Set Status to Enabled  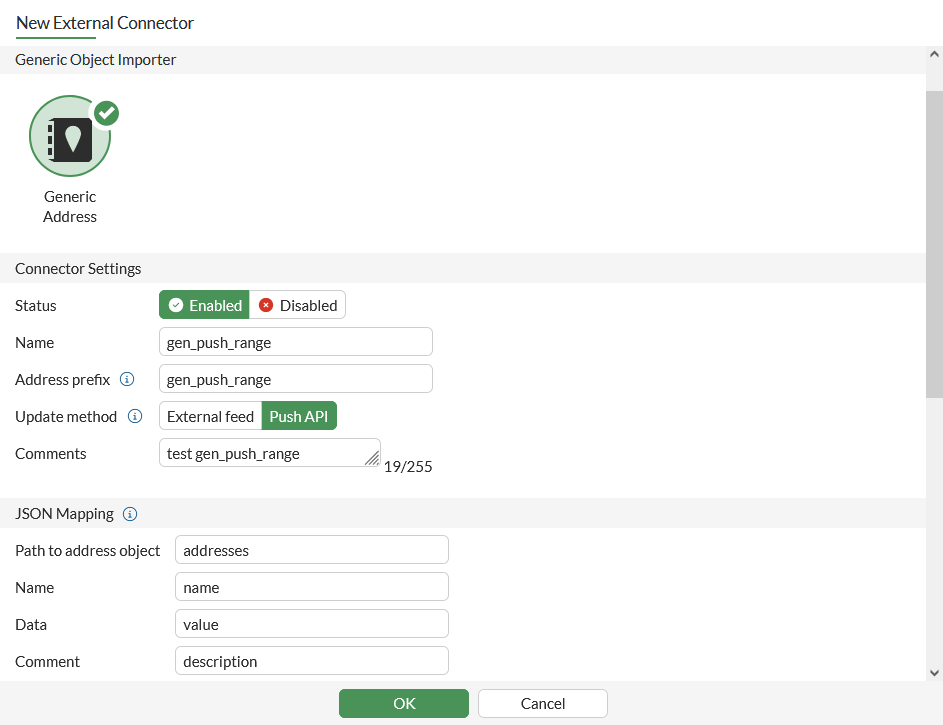tap(205, 305)
